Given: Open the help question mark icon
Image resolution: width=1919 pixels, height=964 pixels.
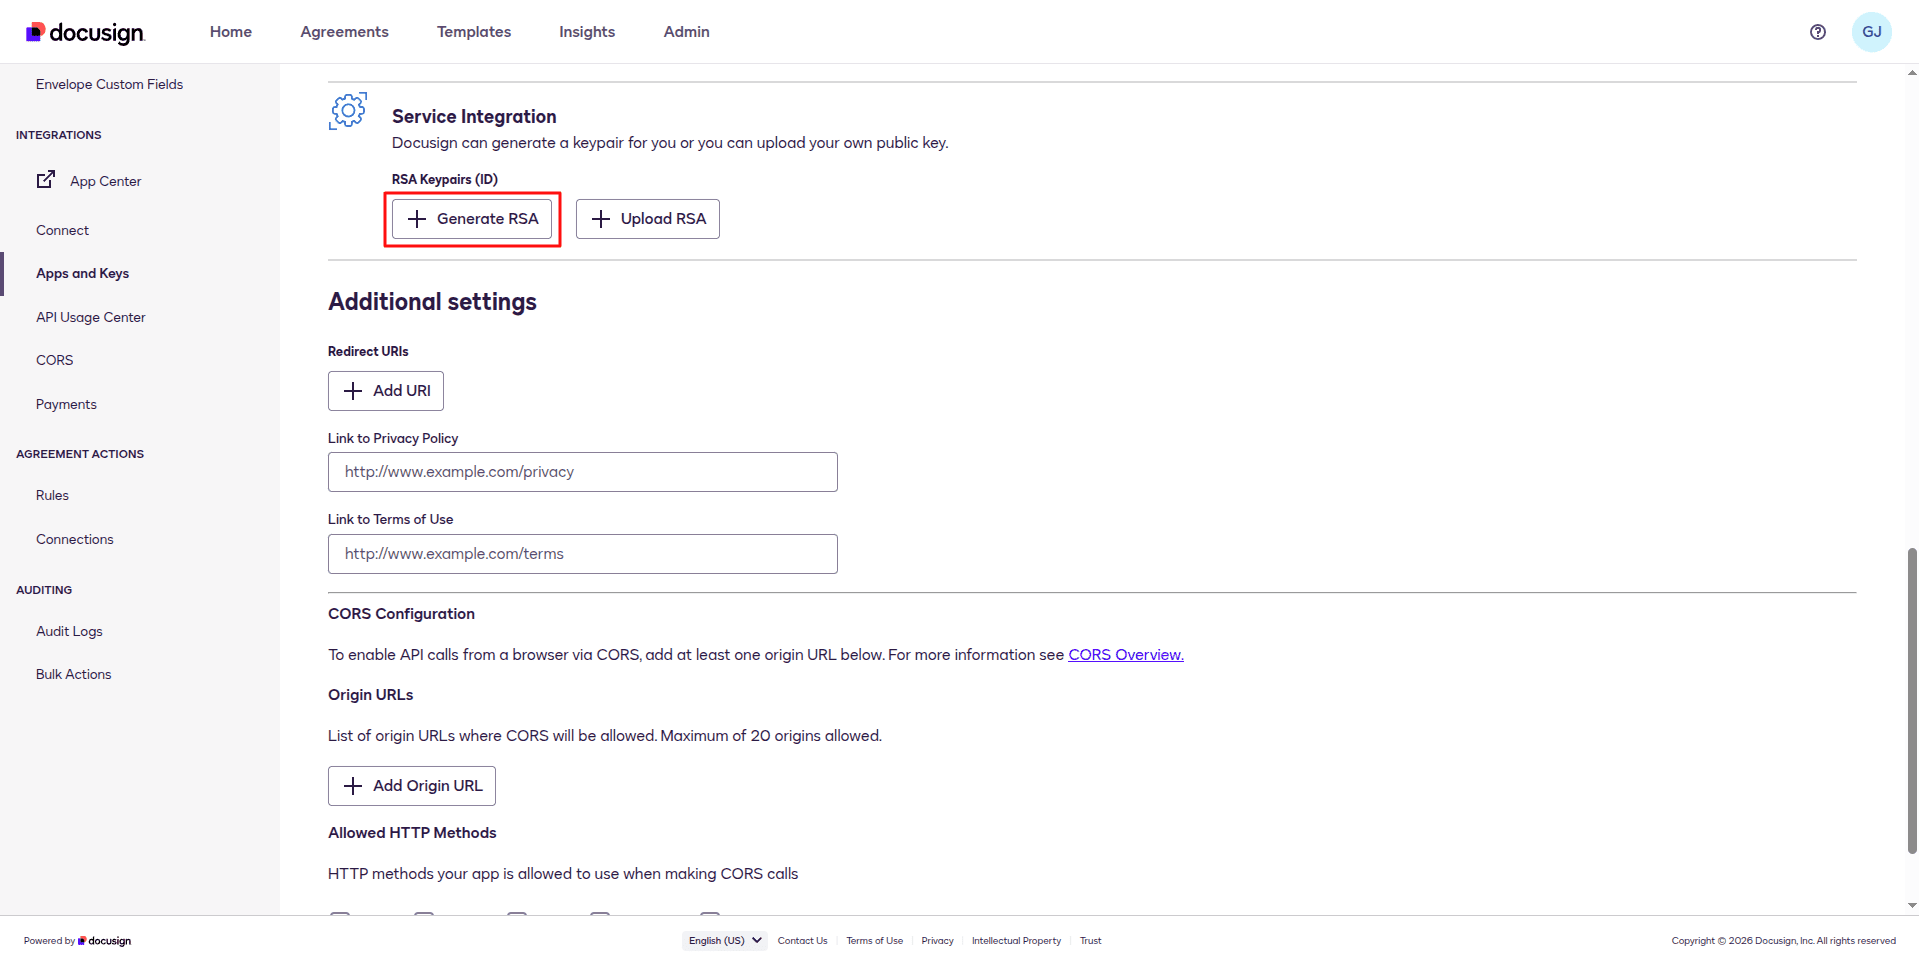Looking at the screenshot, I should pyautogui.click(x=1818, y=32).
